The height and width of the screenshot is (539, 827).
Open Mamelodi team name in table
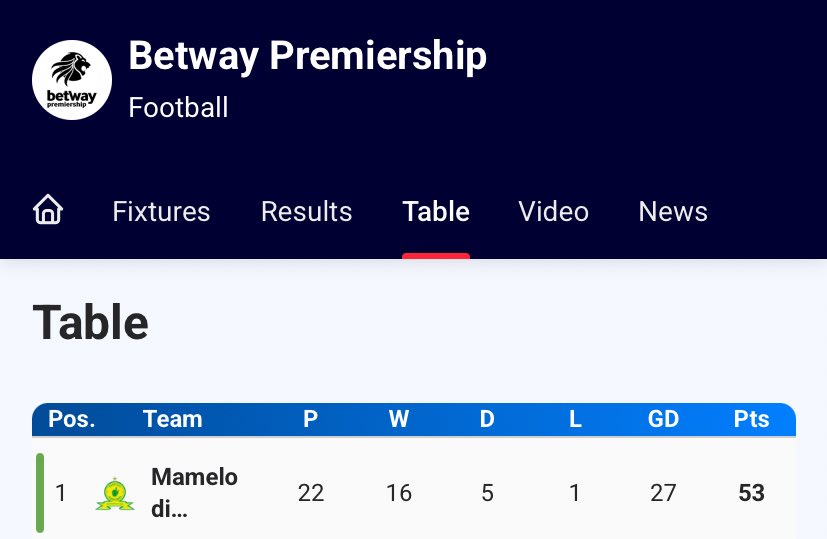pyautogui.click(x=194, y=493)
